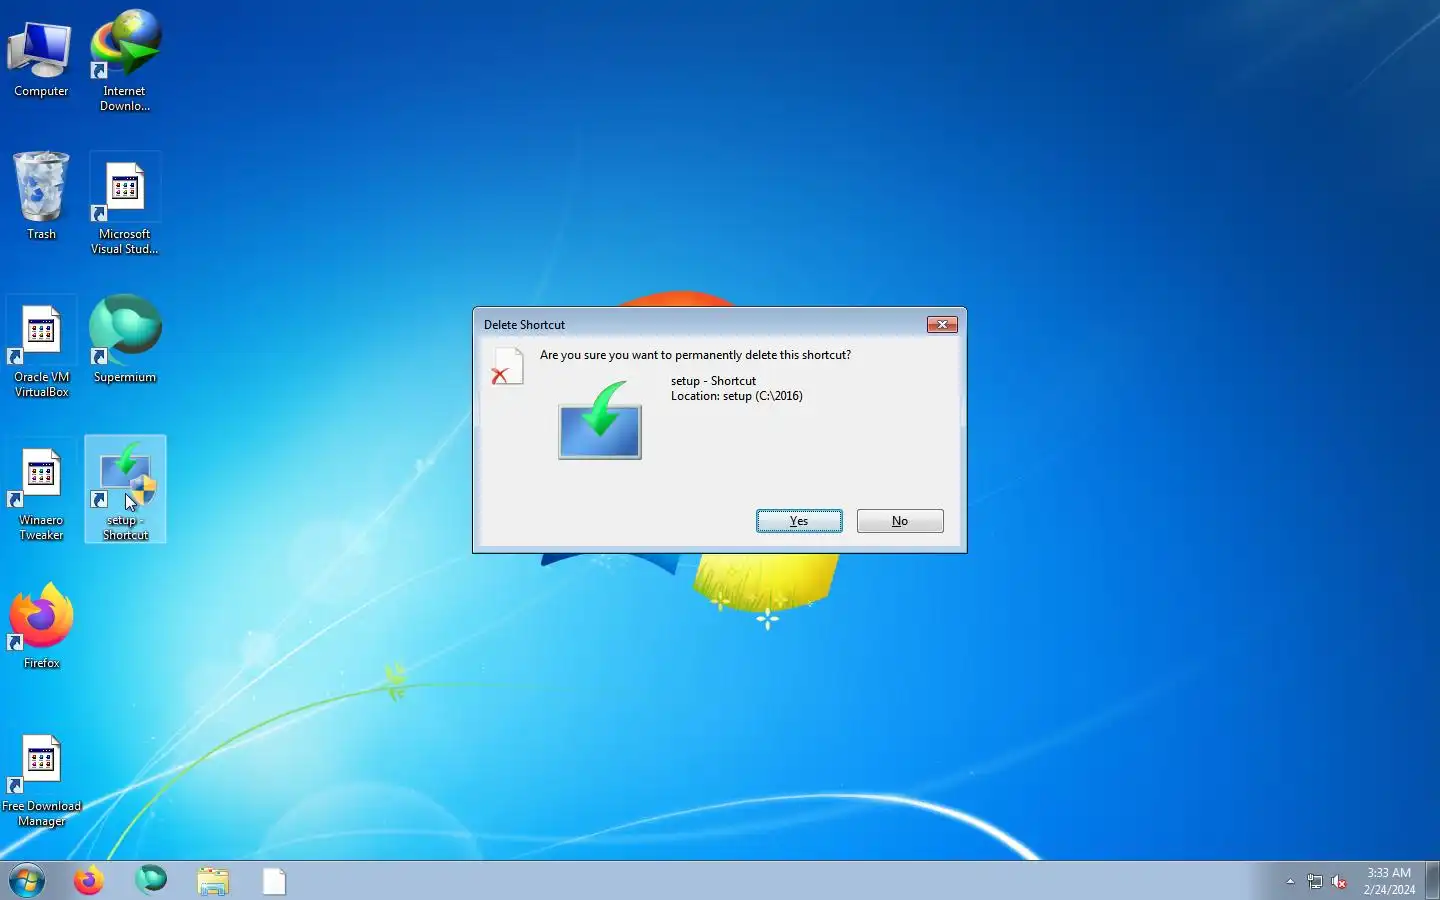Select Free Download Manager desktop shortcut
The image size is (1440, 900).
[x=41, y=780]
